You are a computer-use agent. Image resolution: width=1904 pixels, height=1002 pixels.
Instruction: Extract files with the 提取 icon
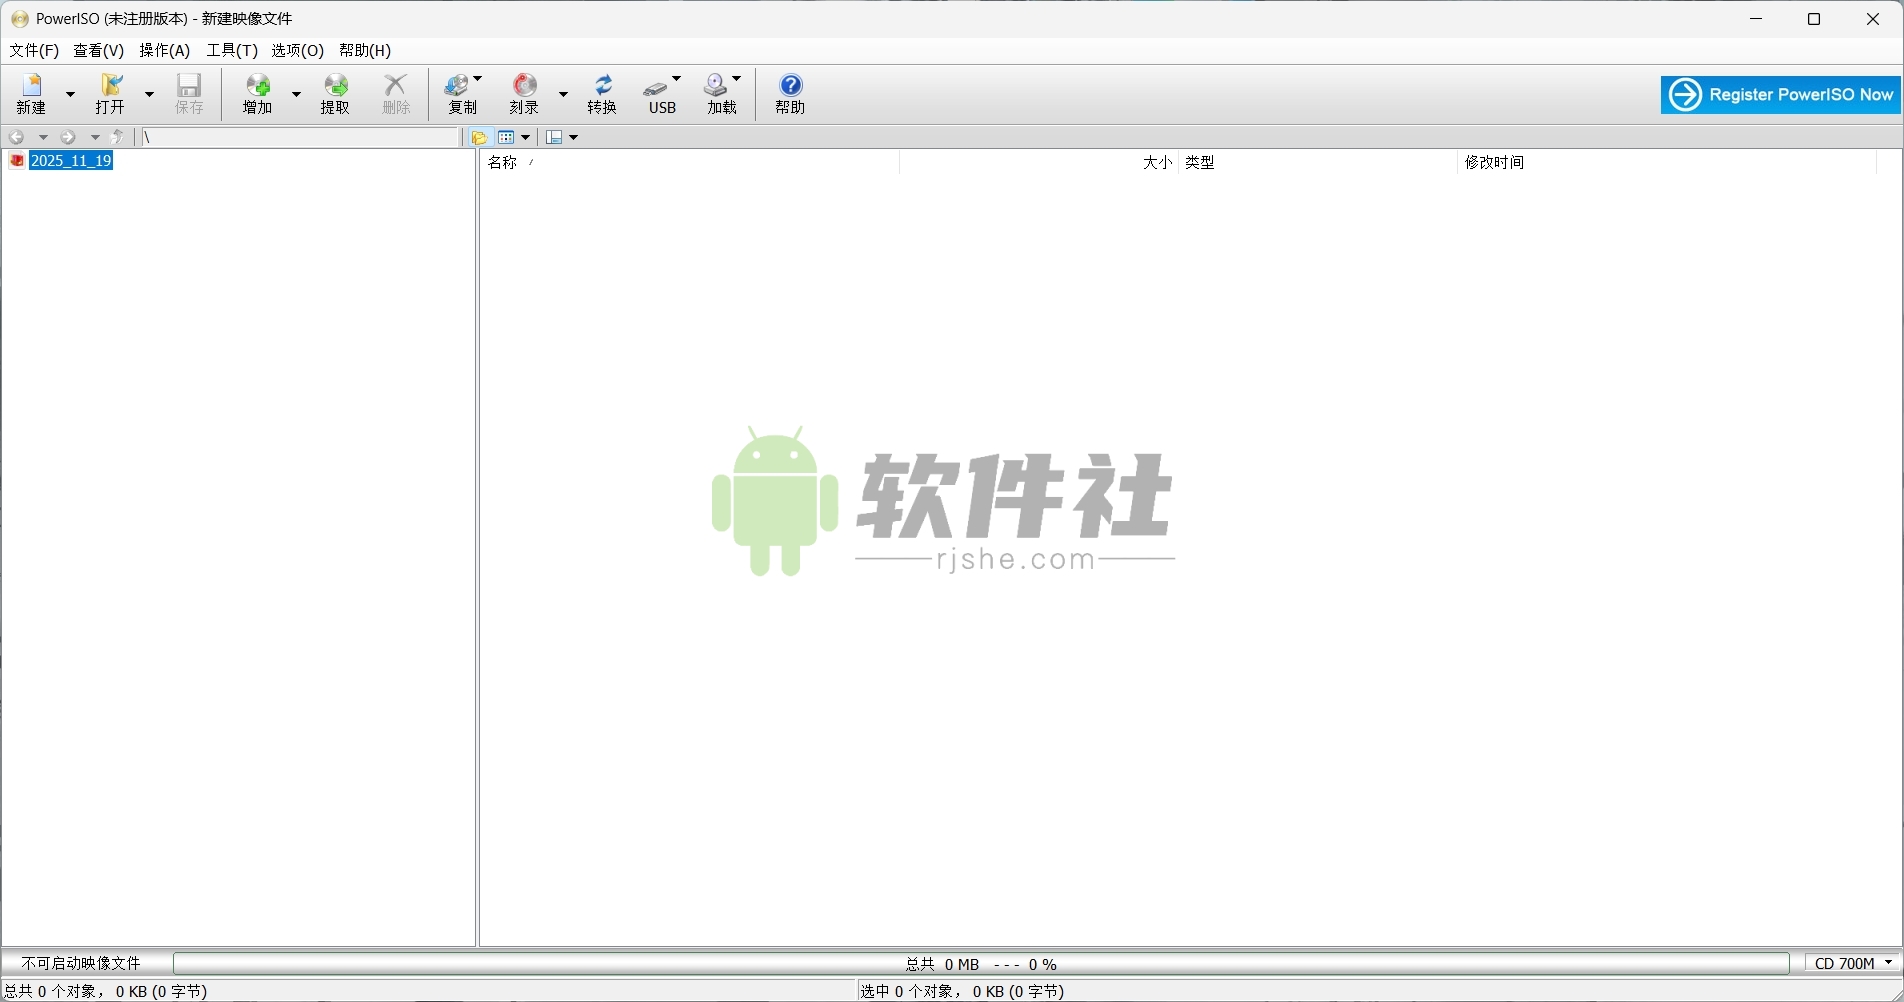(336, 94)
